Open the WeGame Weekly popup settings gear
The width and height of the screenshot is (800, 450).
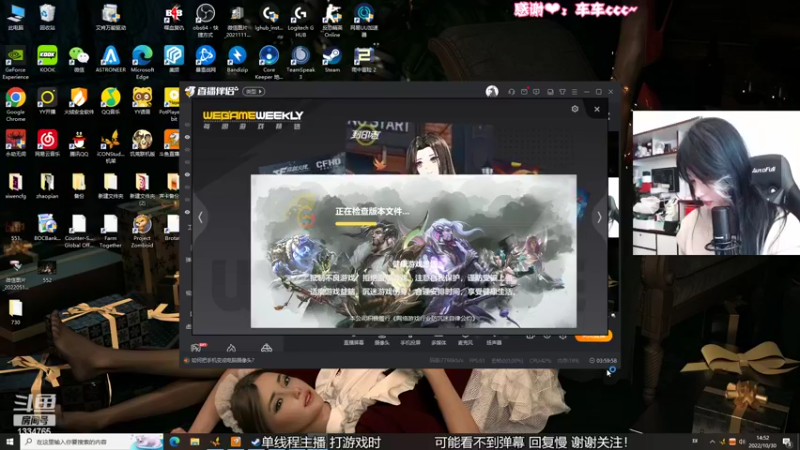tap(575, 109)
